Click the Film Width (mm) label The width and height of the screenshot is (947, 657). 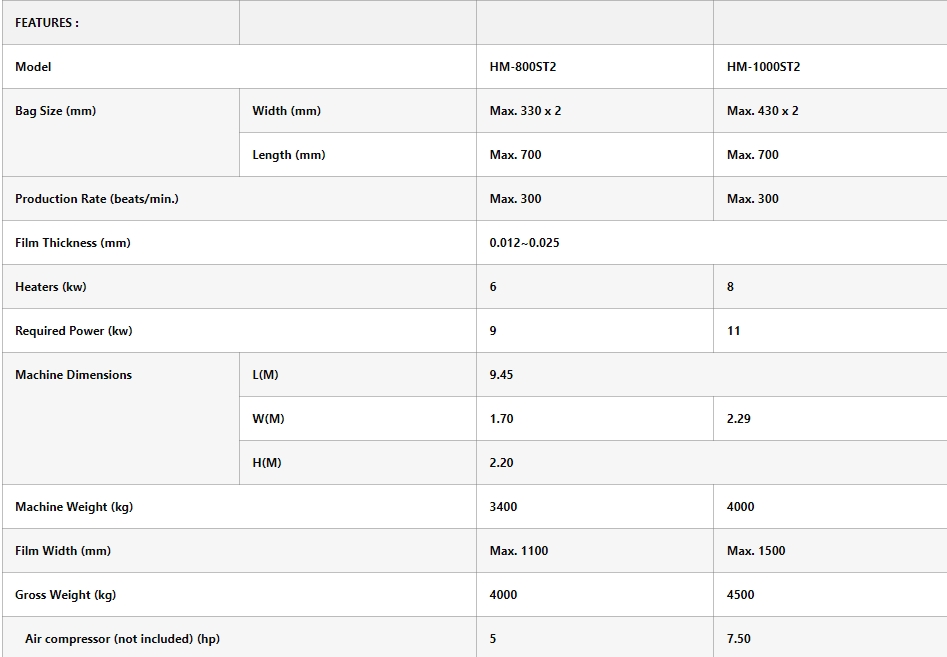click(63, 551)
